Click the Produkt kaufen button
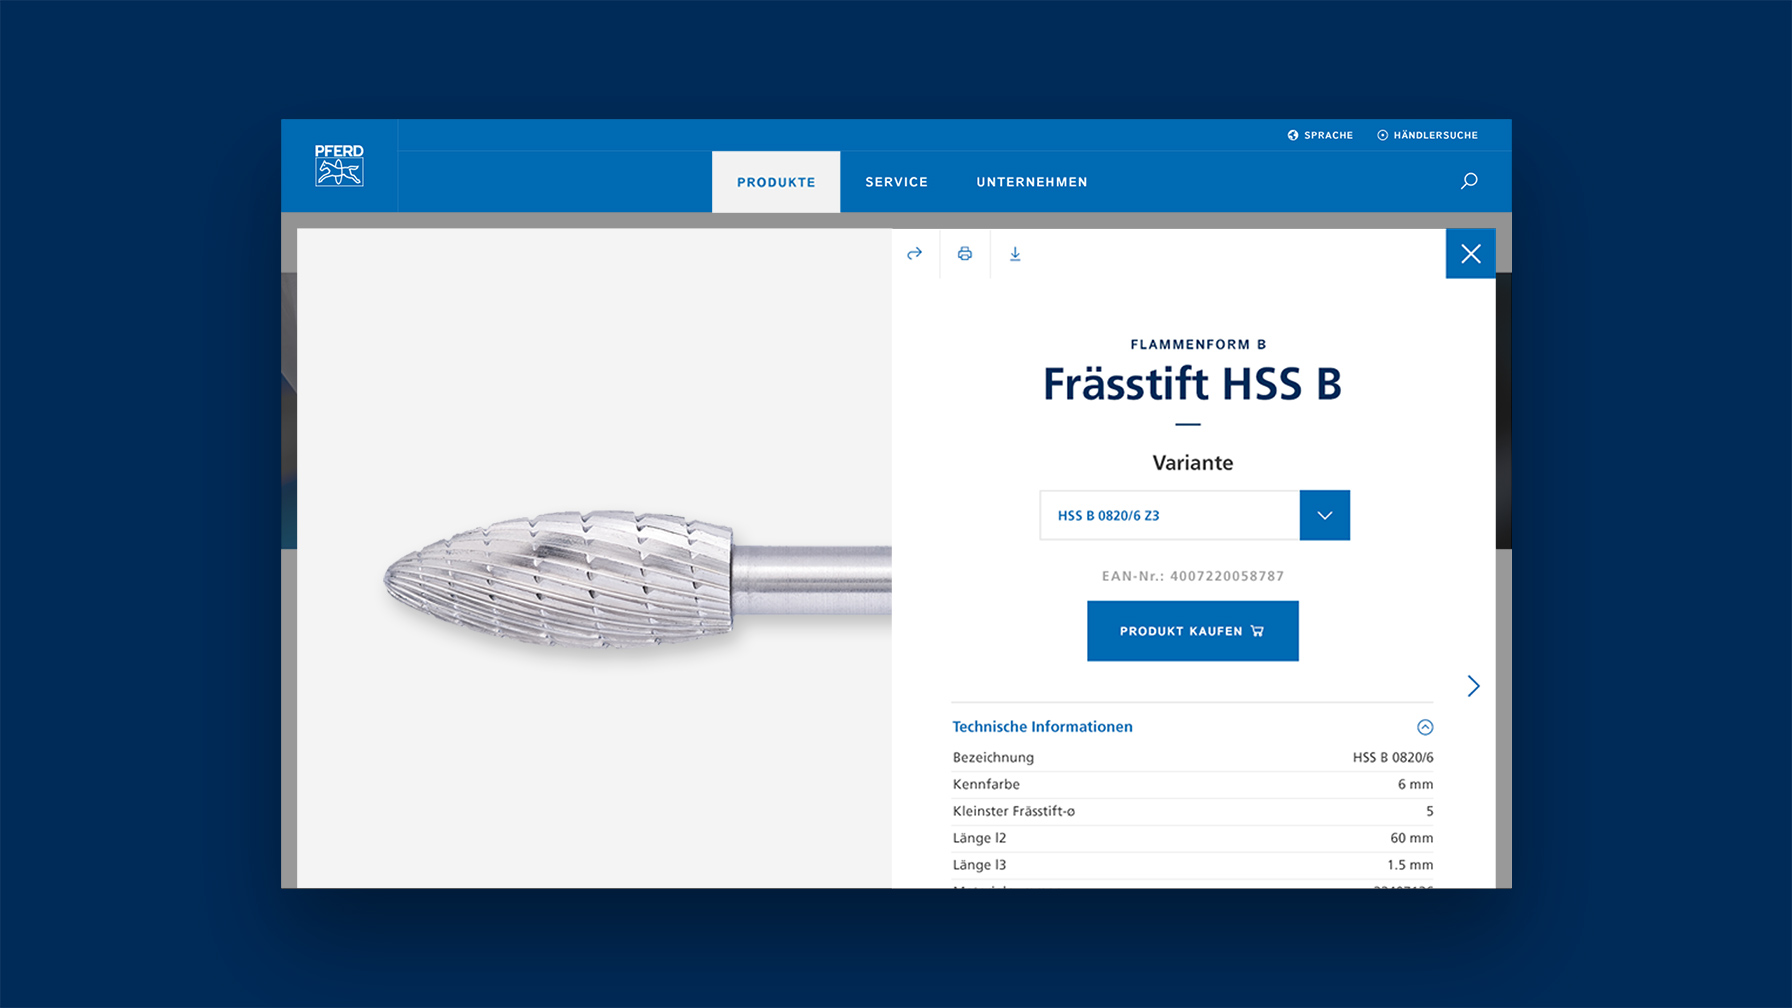 coord(1193,631)
